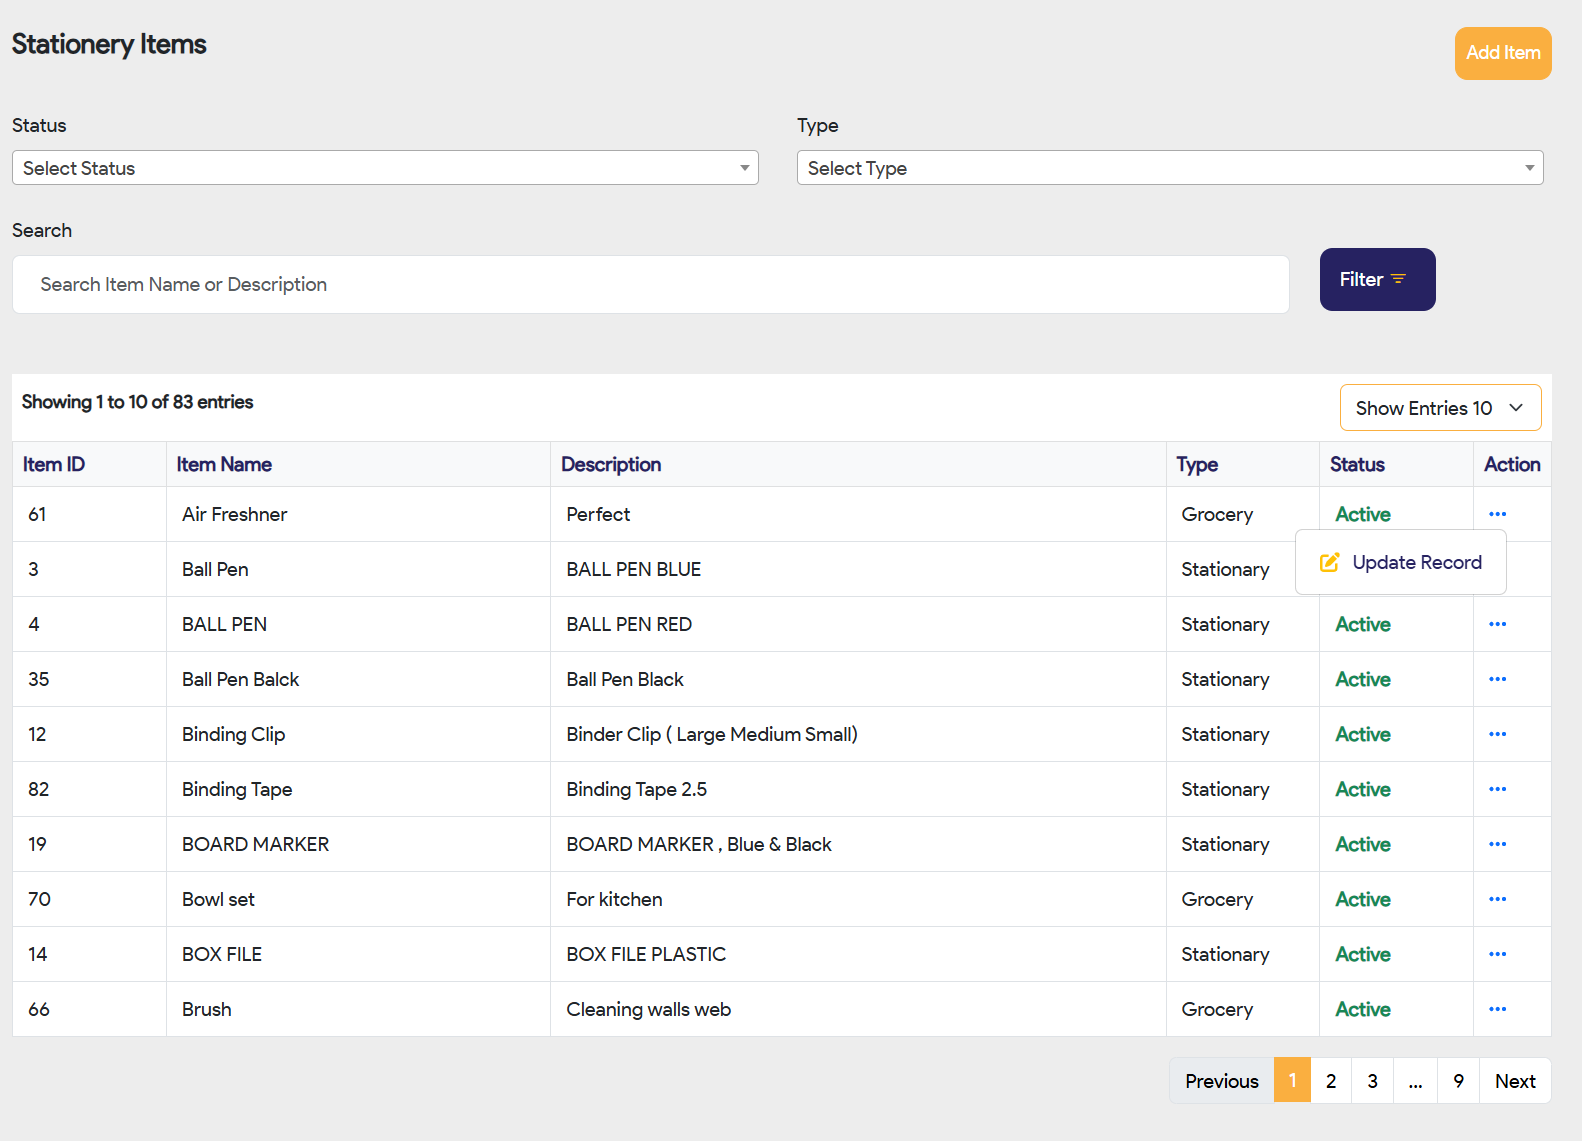Go to the Next page
The image size is (1582, 1141).
coord(1515,1081)
